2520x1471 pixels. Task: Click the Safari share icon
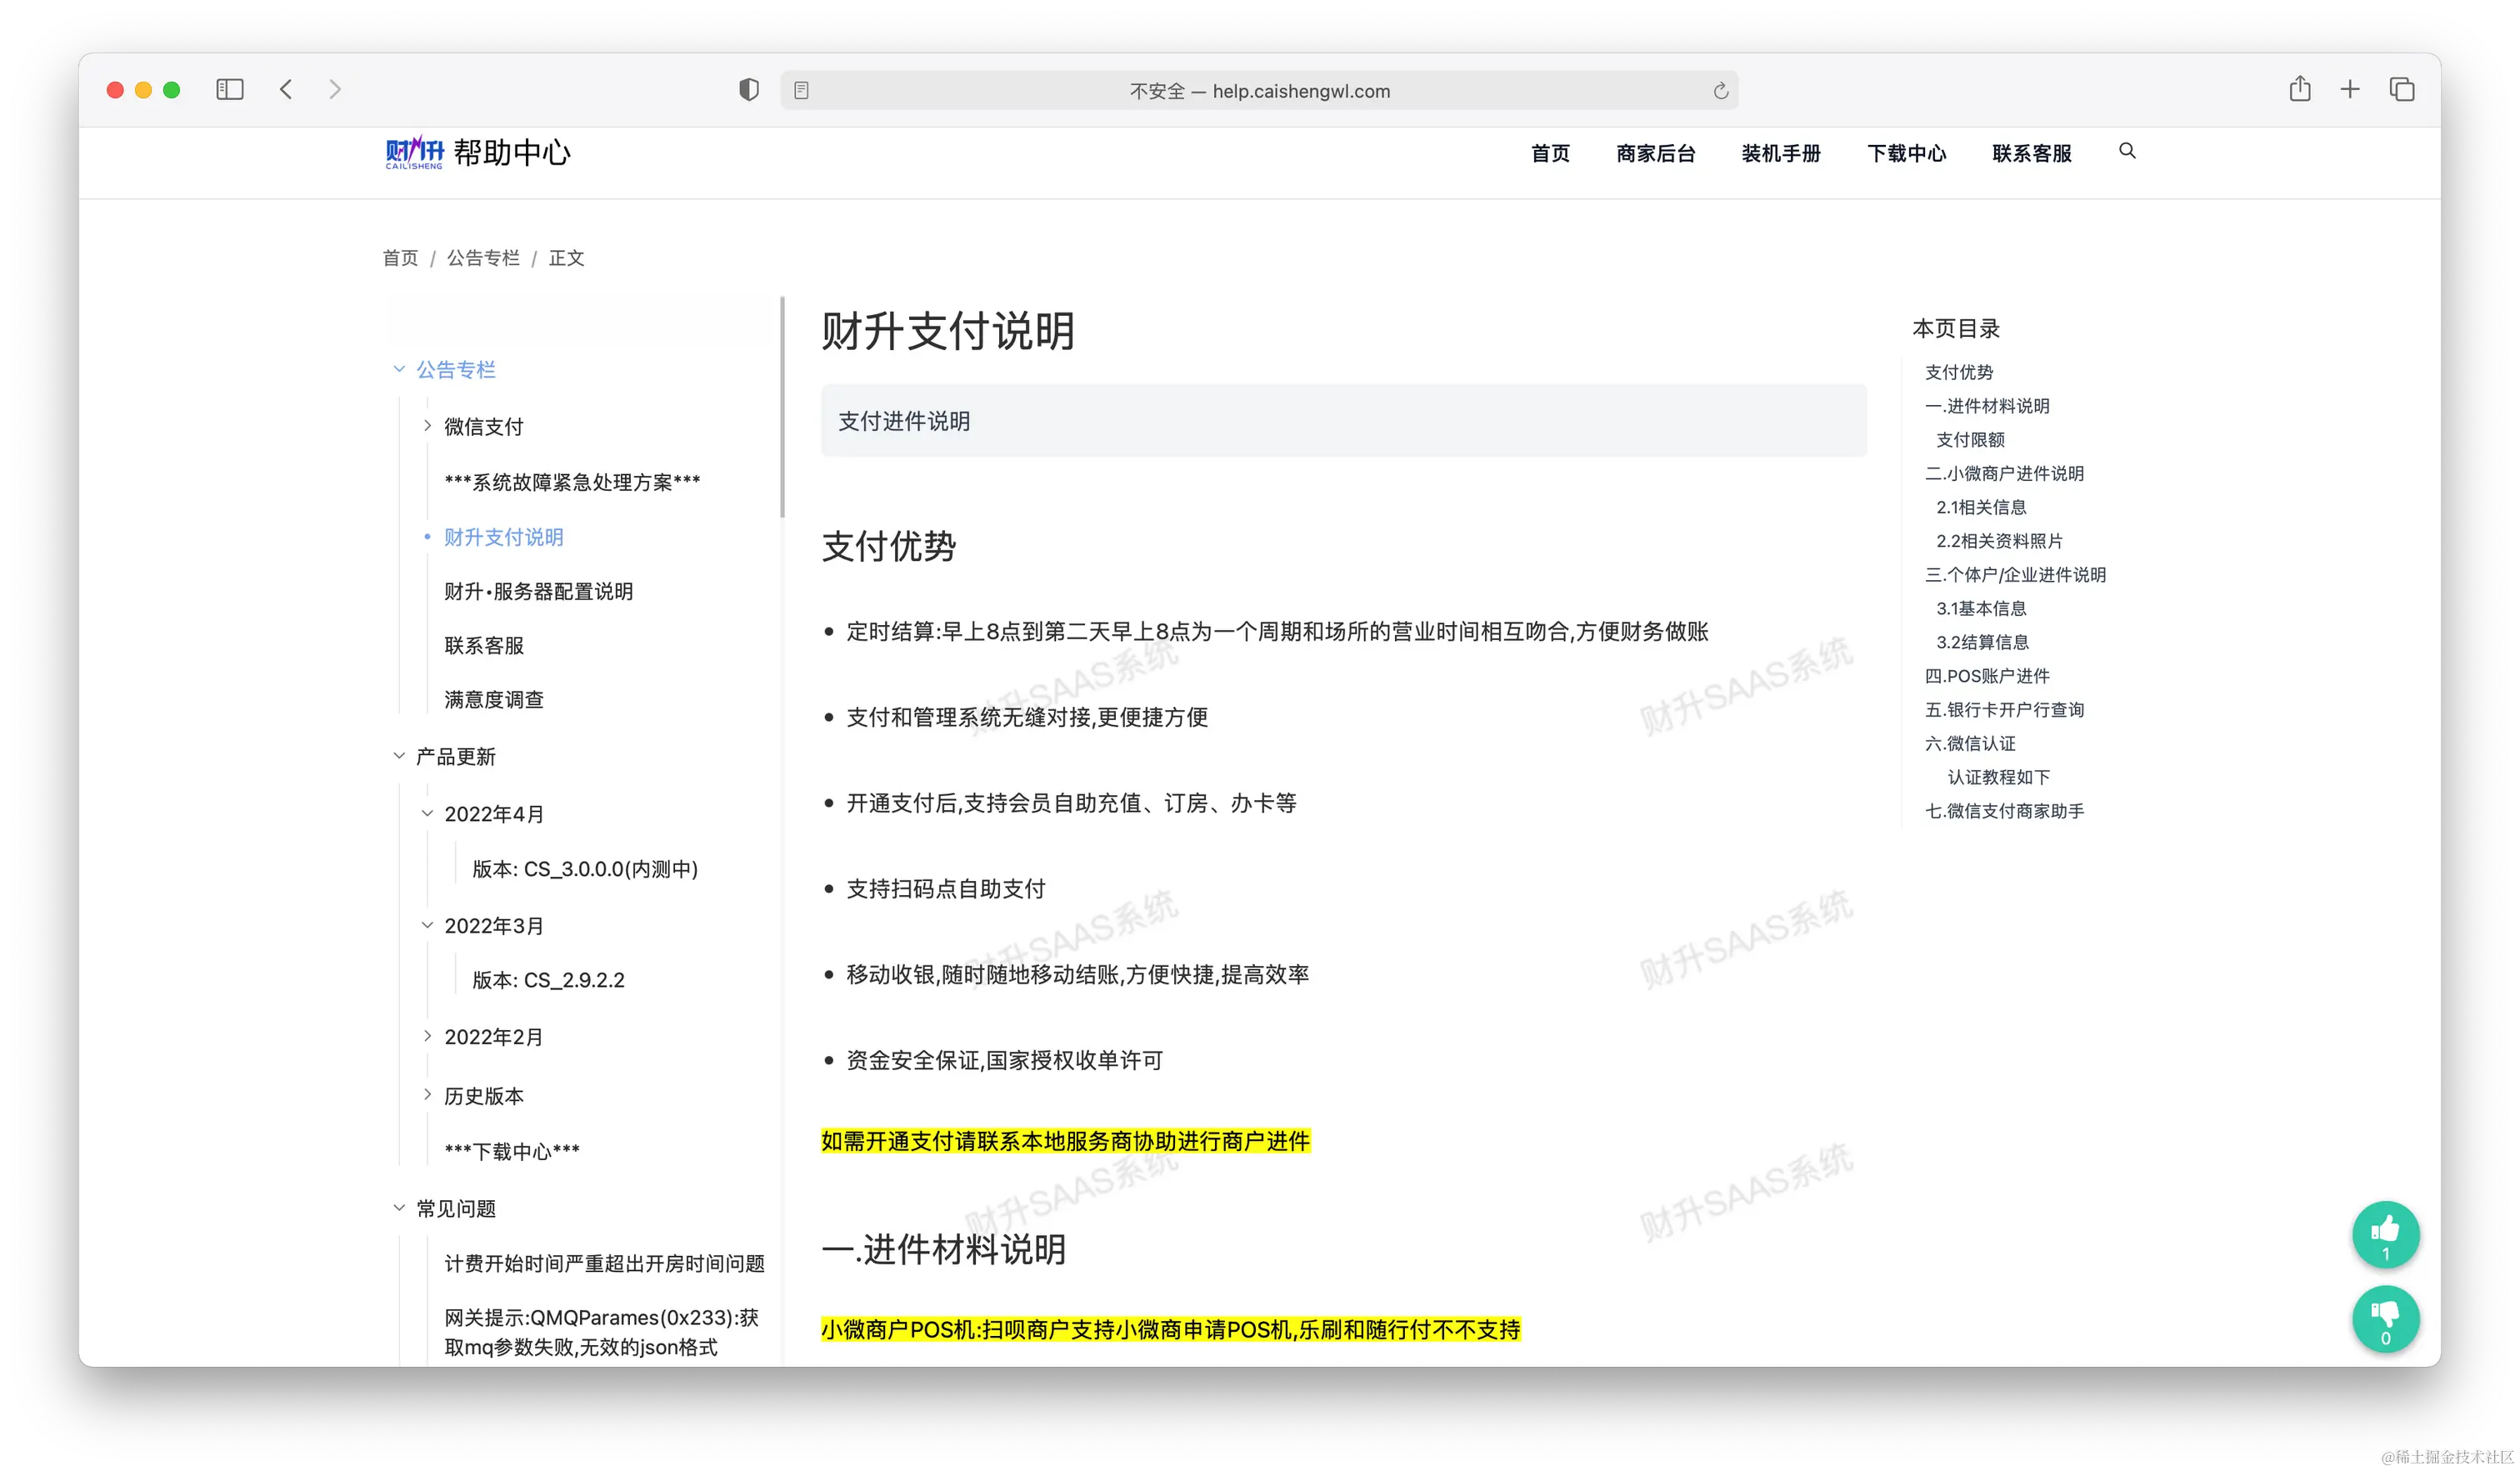[2300, 90]
